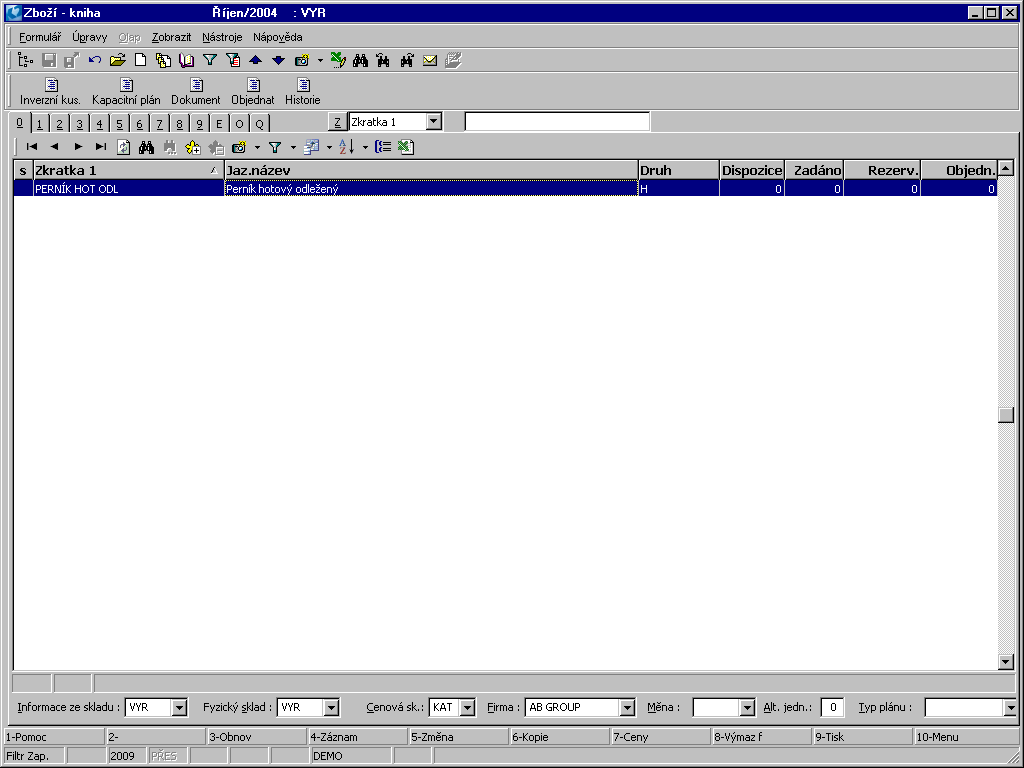
Task: Click the grid scrollbar down arrow
Action: 1006,662
